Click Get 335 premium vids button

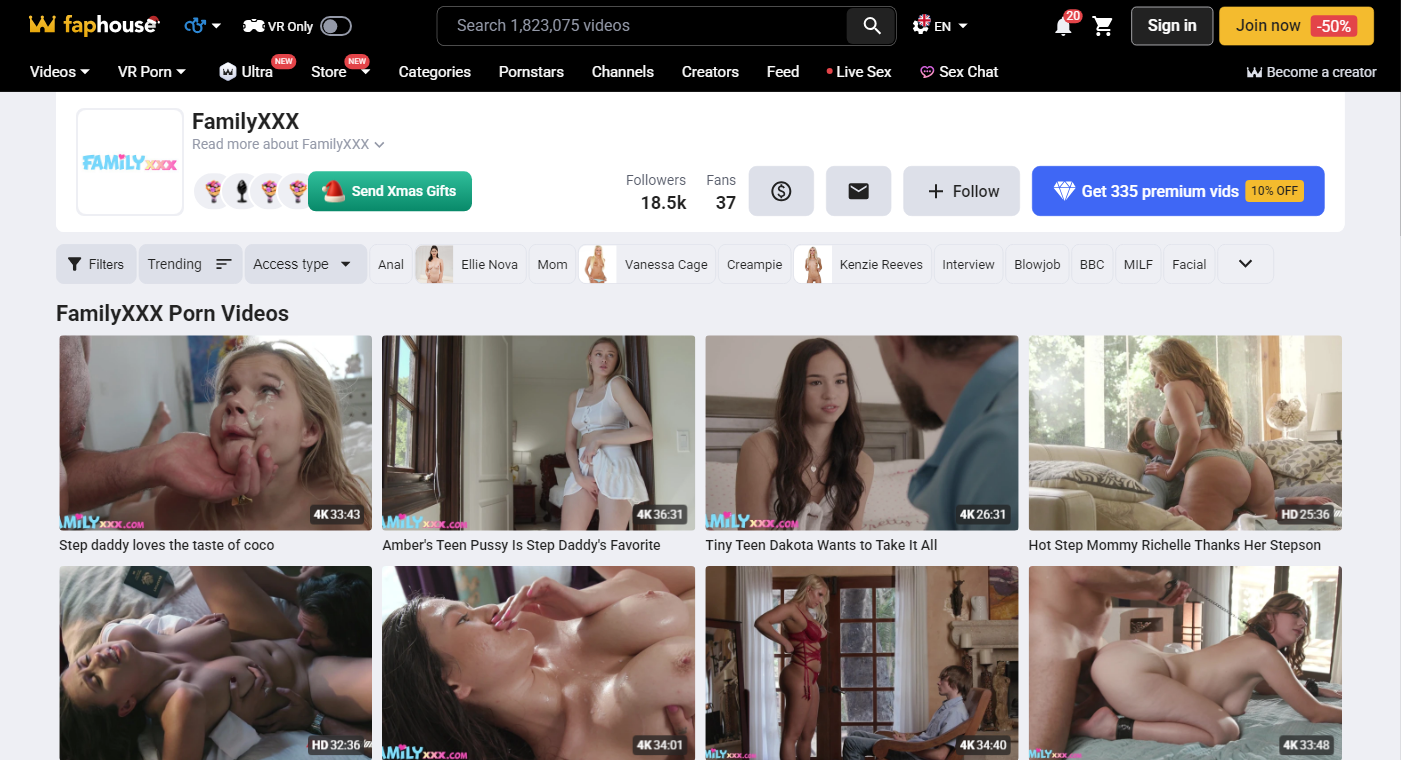tap(1178, 191)
